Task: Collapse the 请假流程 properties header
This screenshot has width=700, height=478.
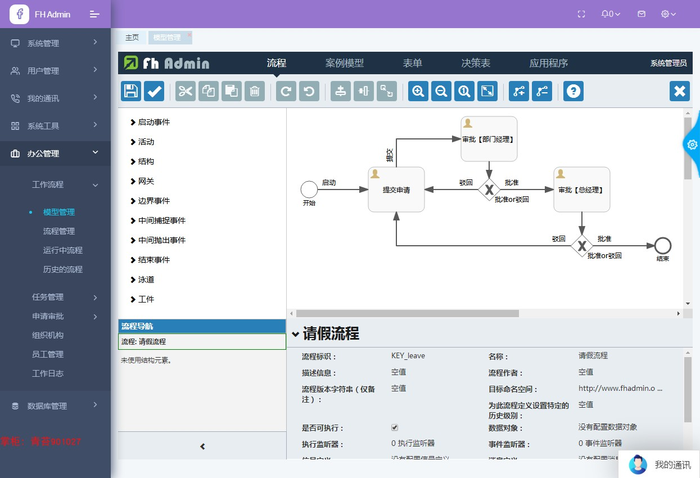Action: (x=296, y=334)
